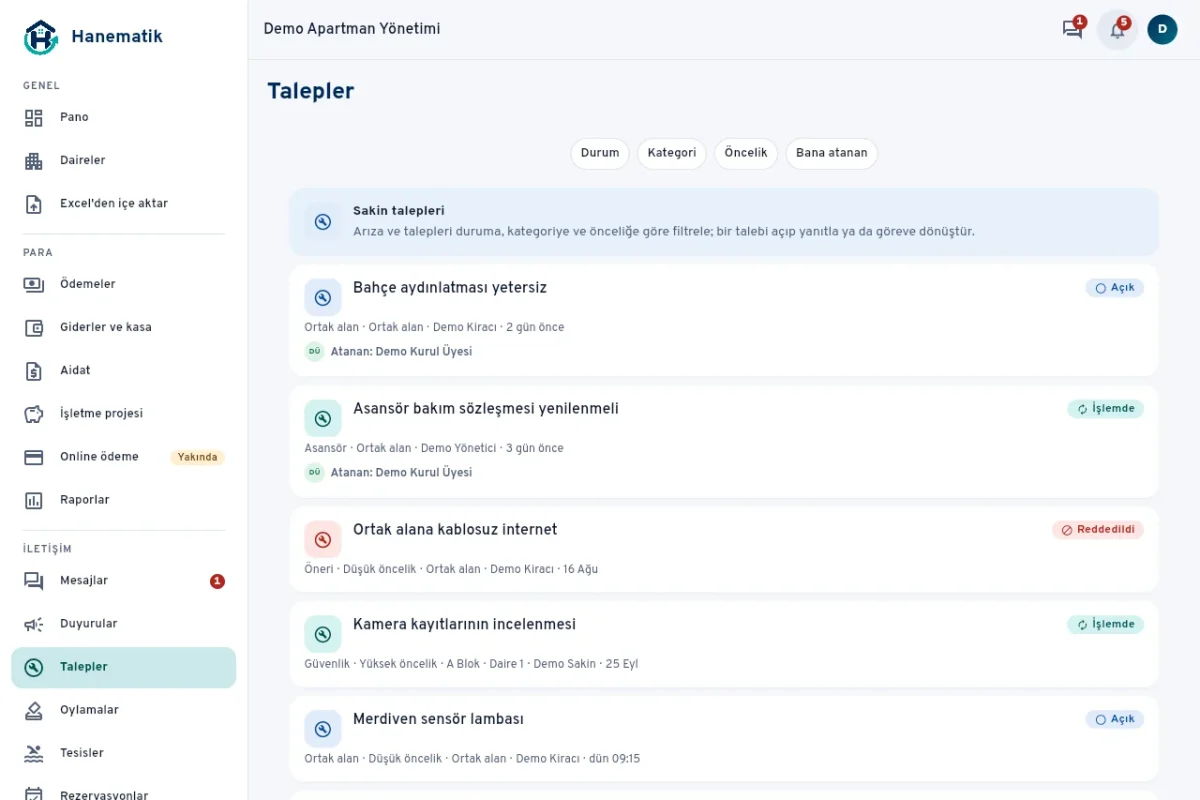1200x800 pixels.
Task: Click Açık badge on Merdiven sensör lambası
Action: pos(1115,720)
